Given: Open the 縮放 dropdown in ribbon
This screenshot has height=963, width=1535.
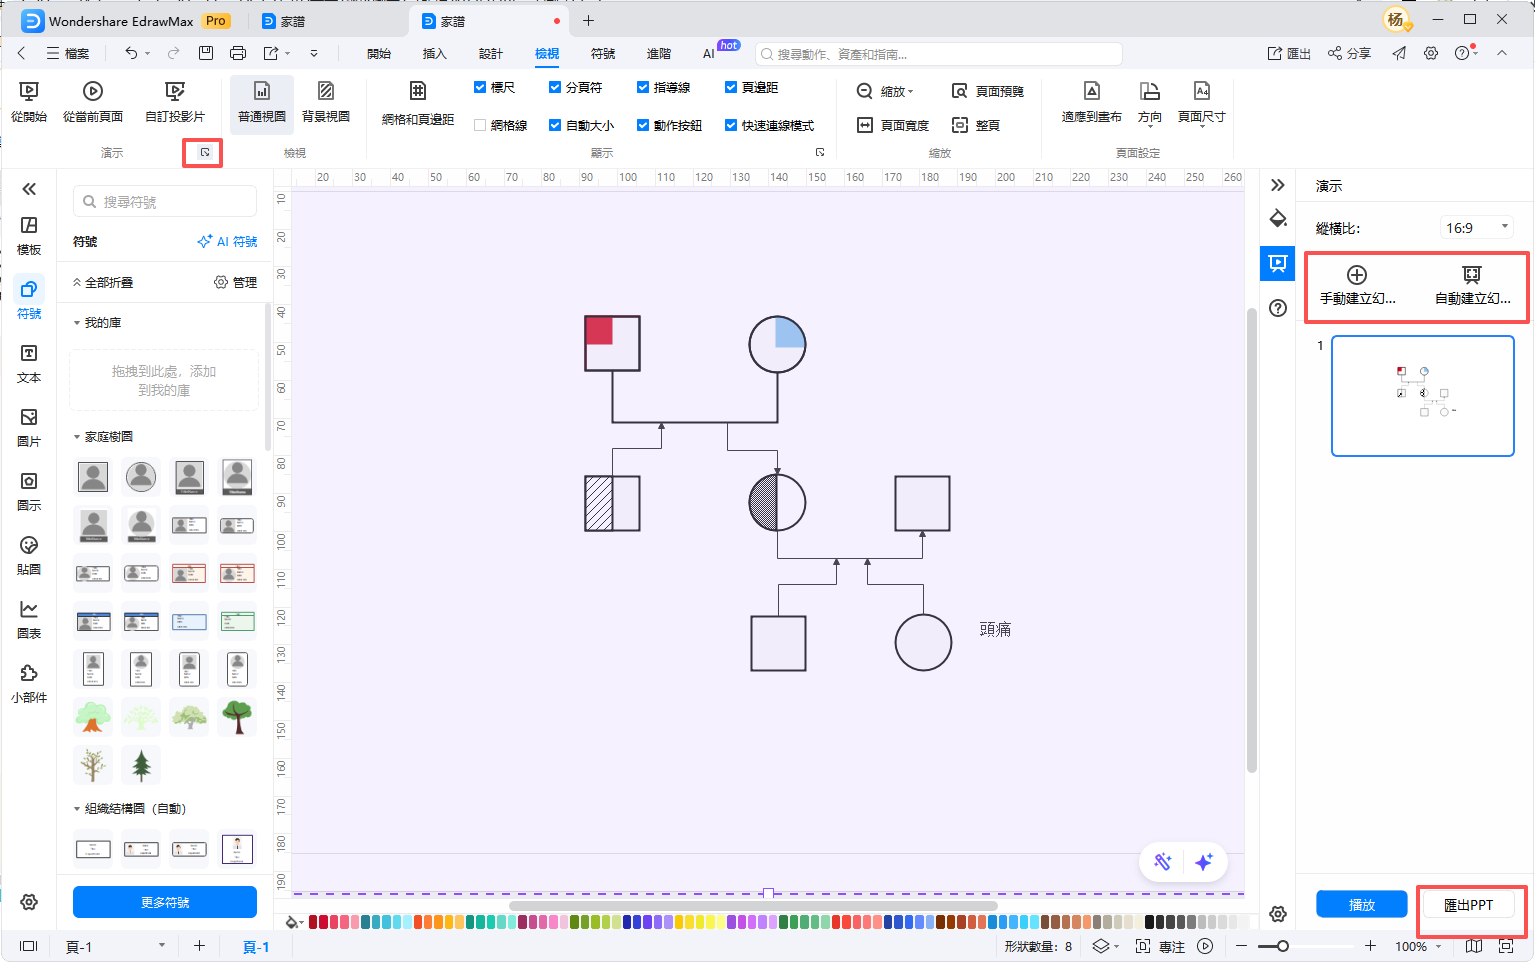Looking at the screenshot, I should [x=886, y=91].
